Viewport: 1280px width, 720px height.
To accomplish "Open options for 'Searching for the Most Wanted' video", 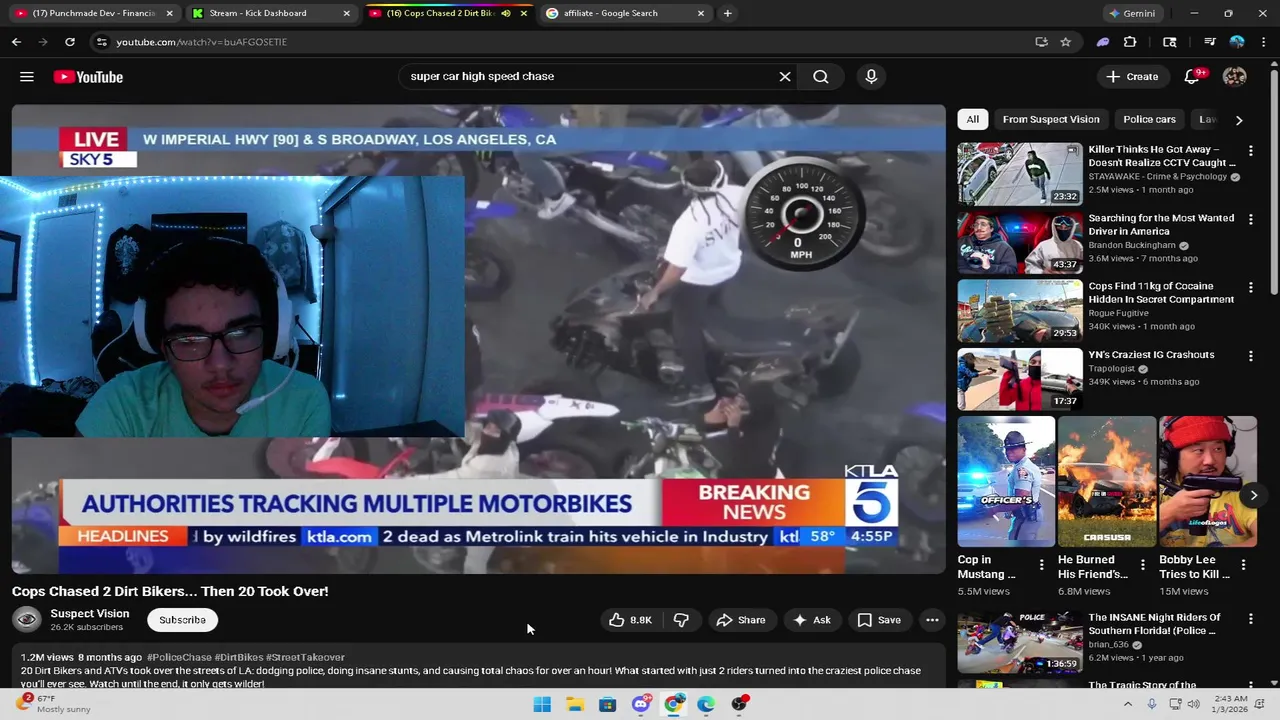I will pos(1250,219).
